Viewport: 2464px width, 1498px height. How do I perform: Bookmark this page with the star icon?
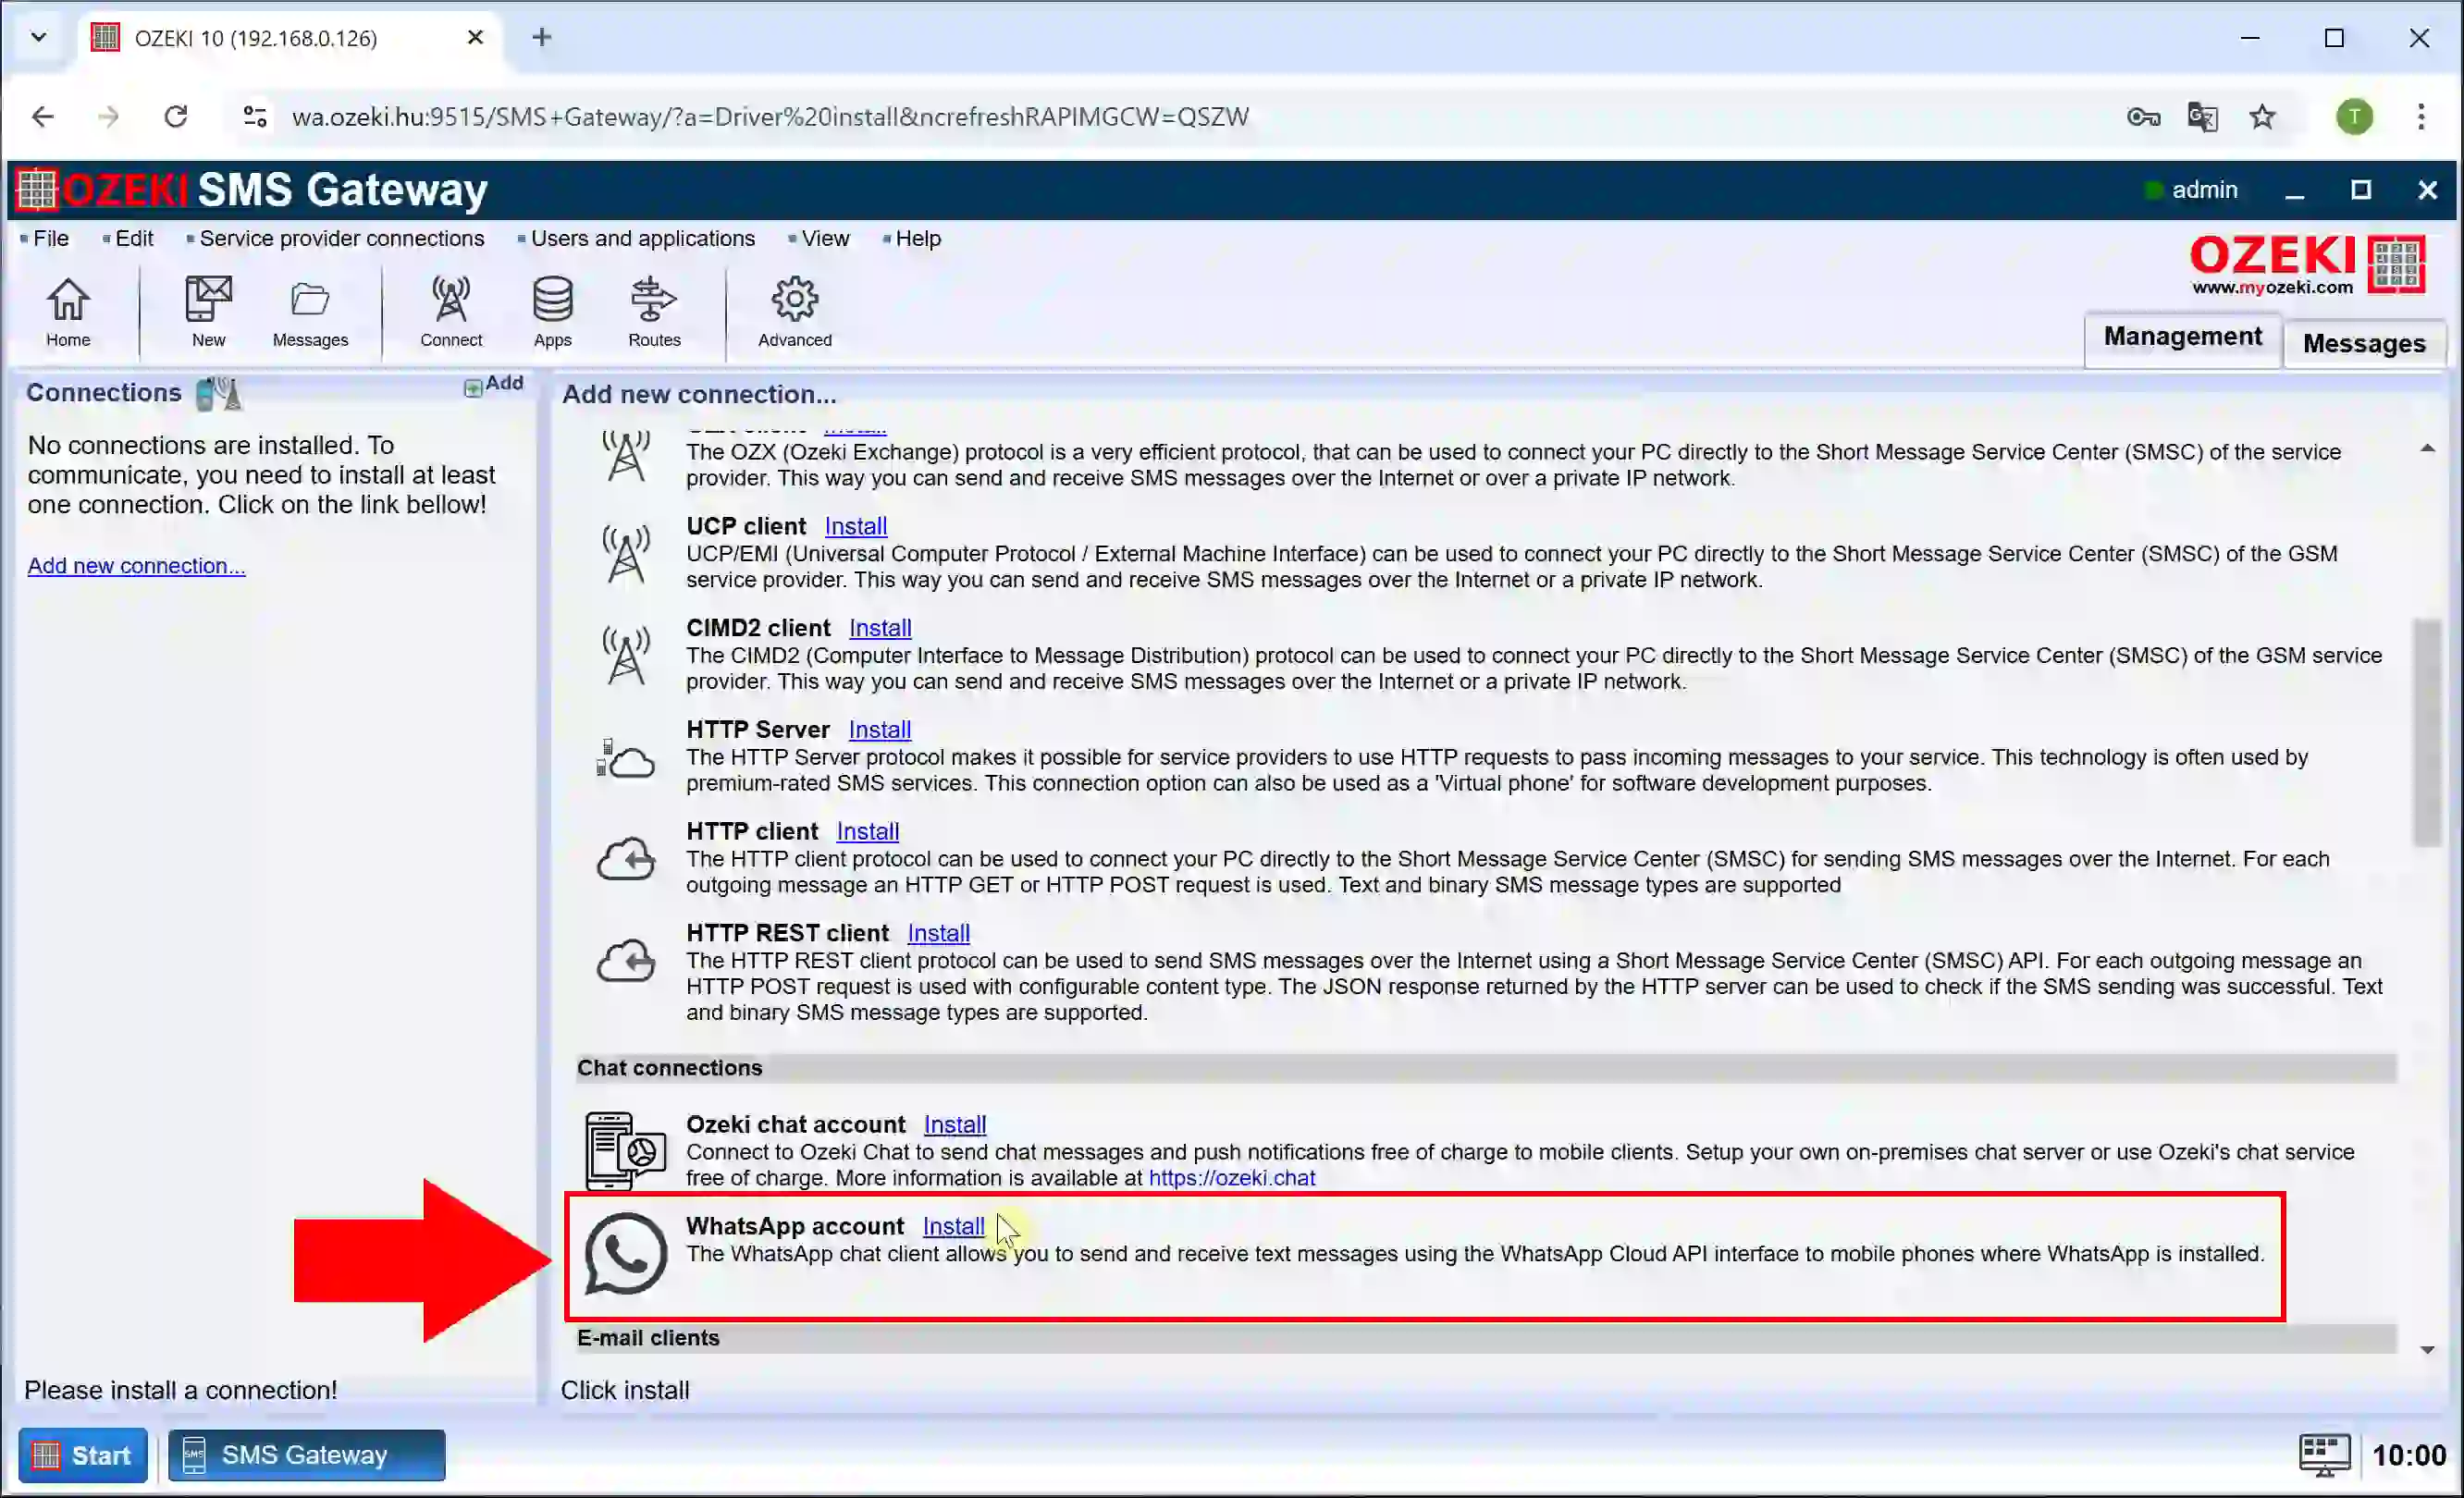tap(2262, 117)
